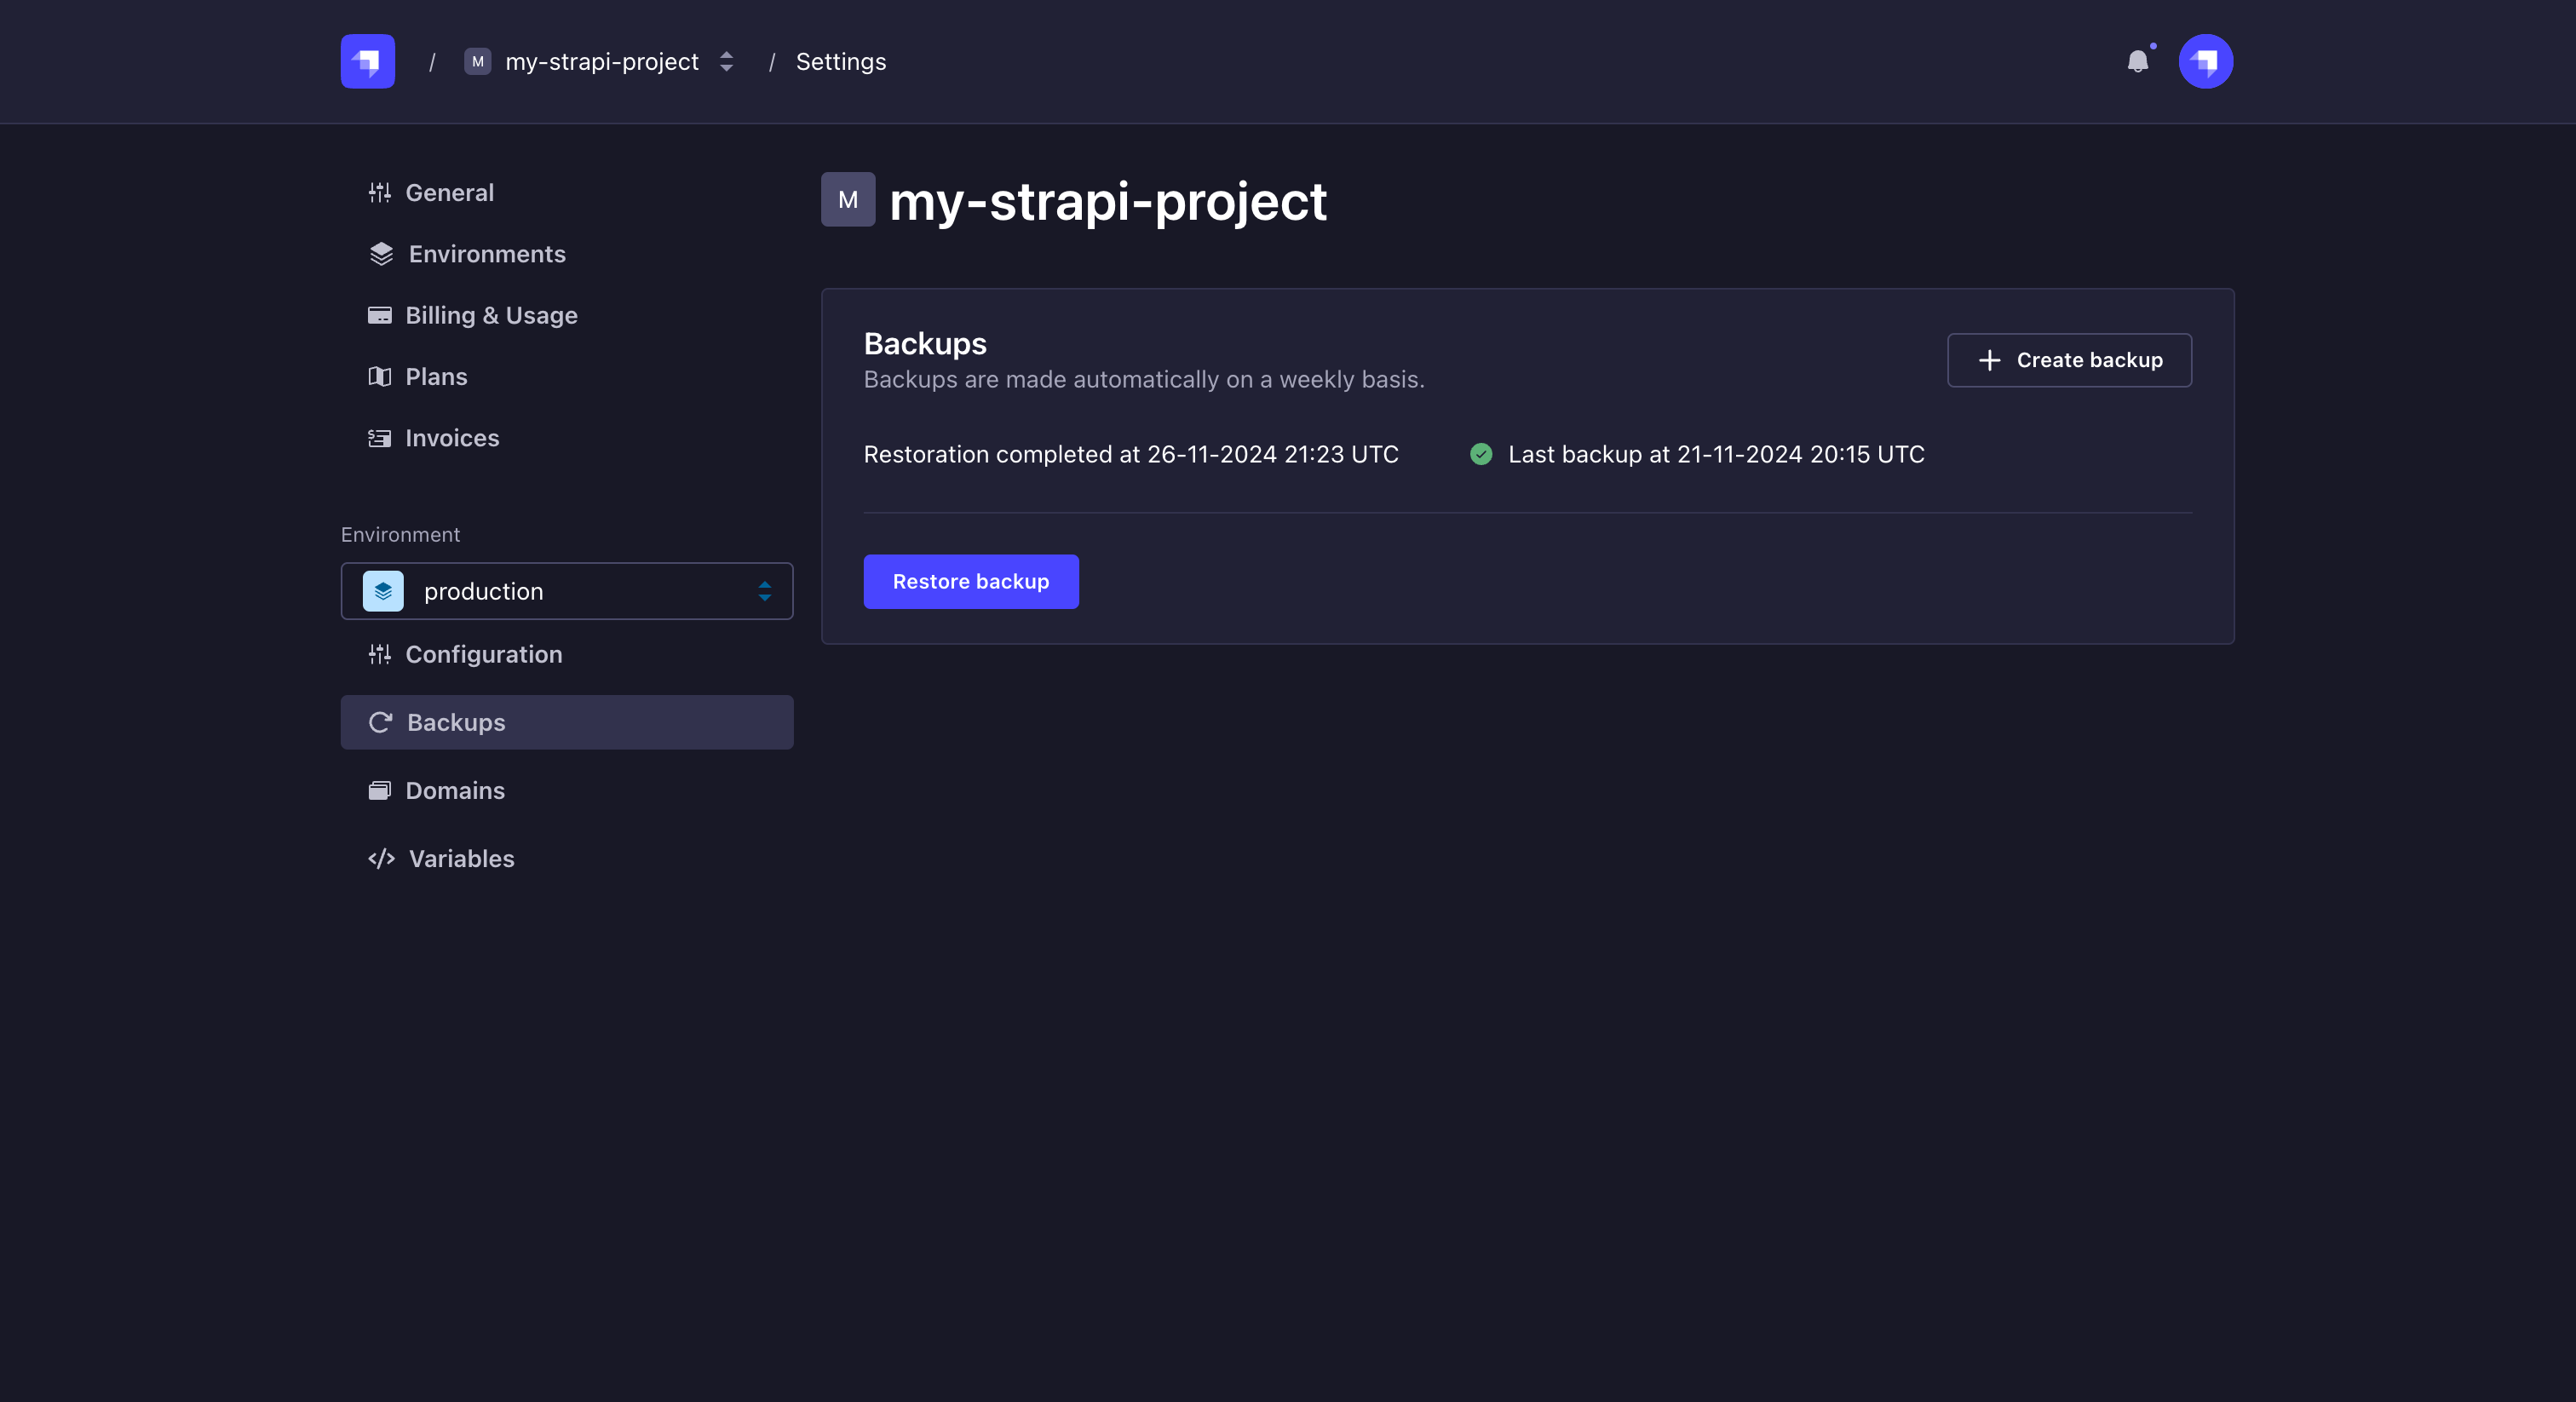
Task: Click the Billing & Usage card icon
Action: pyautogui.click(x=379, y=316)
